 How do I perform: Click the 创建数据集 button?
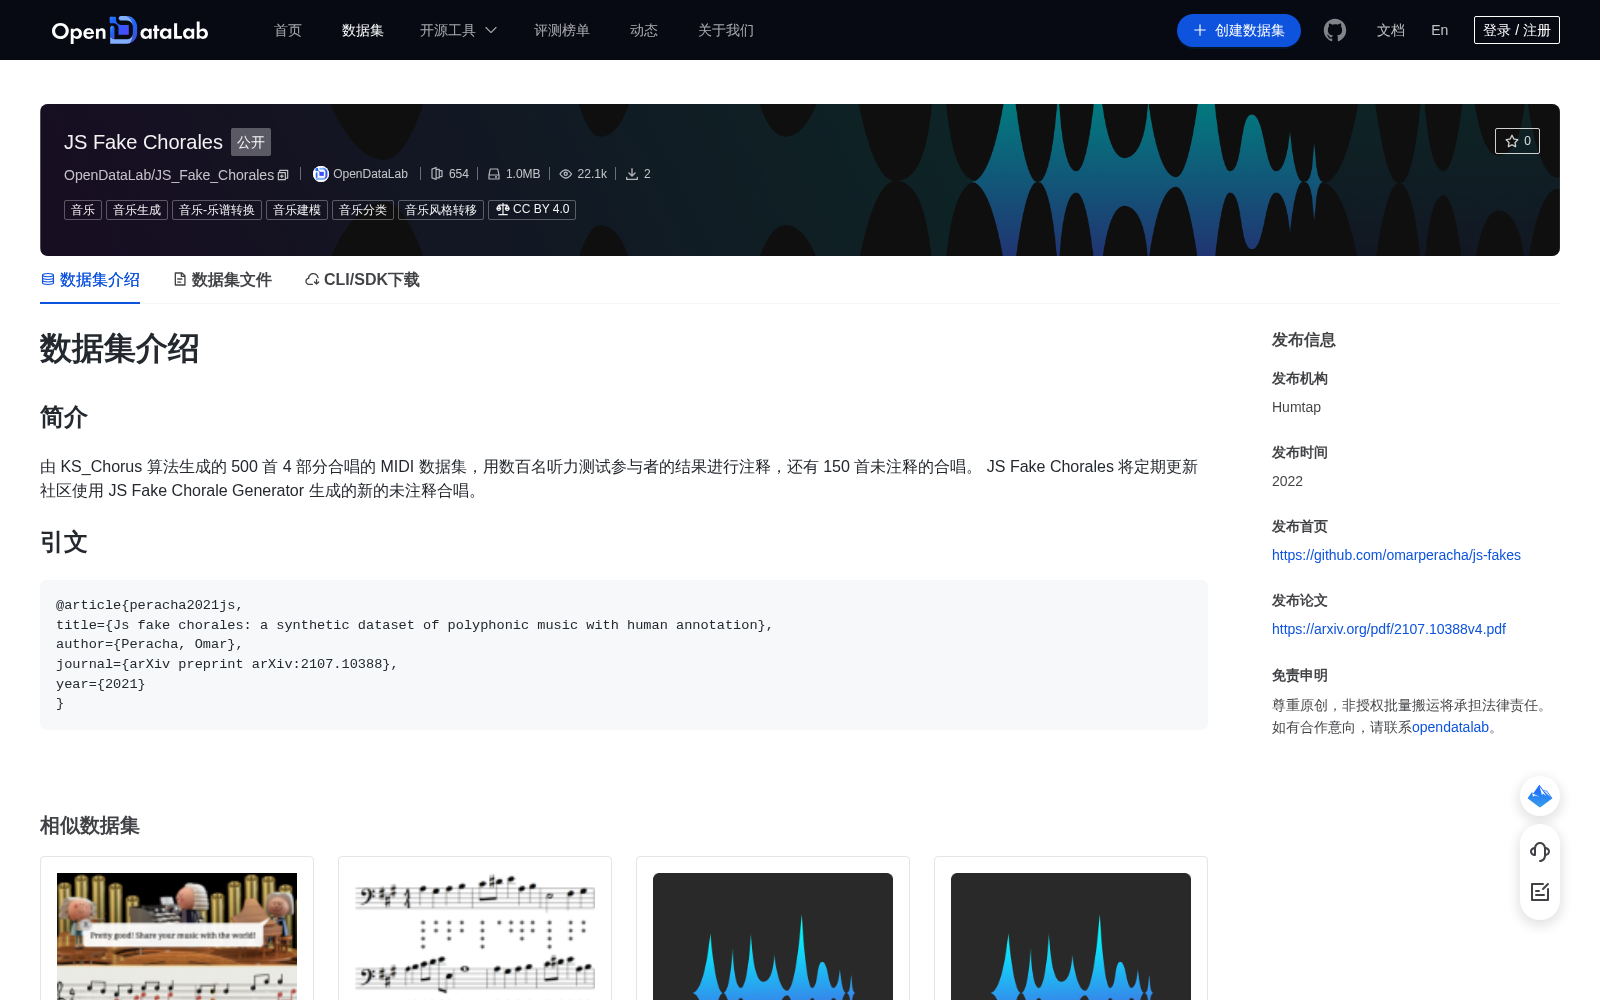[1239, 30]
